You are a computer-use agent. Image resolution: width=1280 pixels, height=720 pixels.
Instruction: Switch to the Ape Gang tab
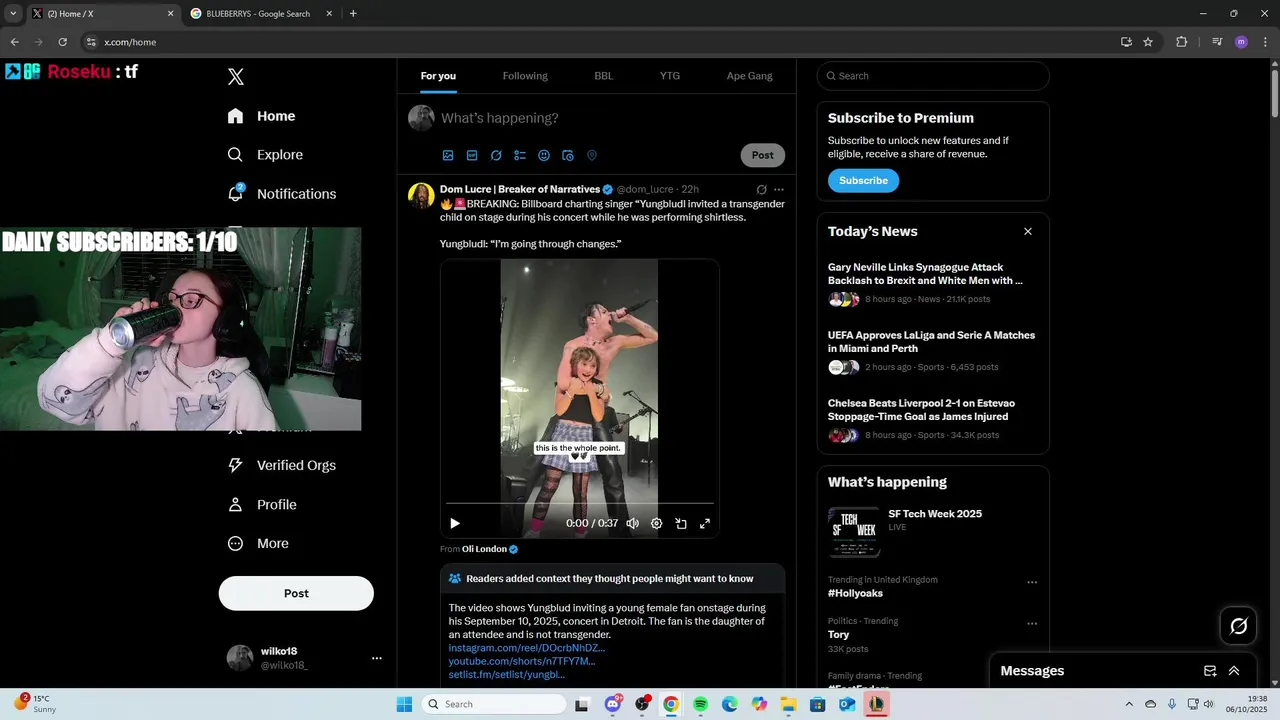point(749,76)
